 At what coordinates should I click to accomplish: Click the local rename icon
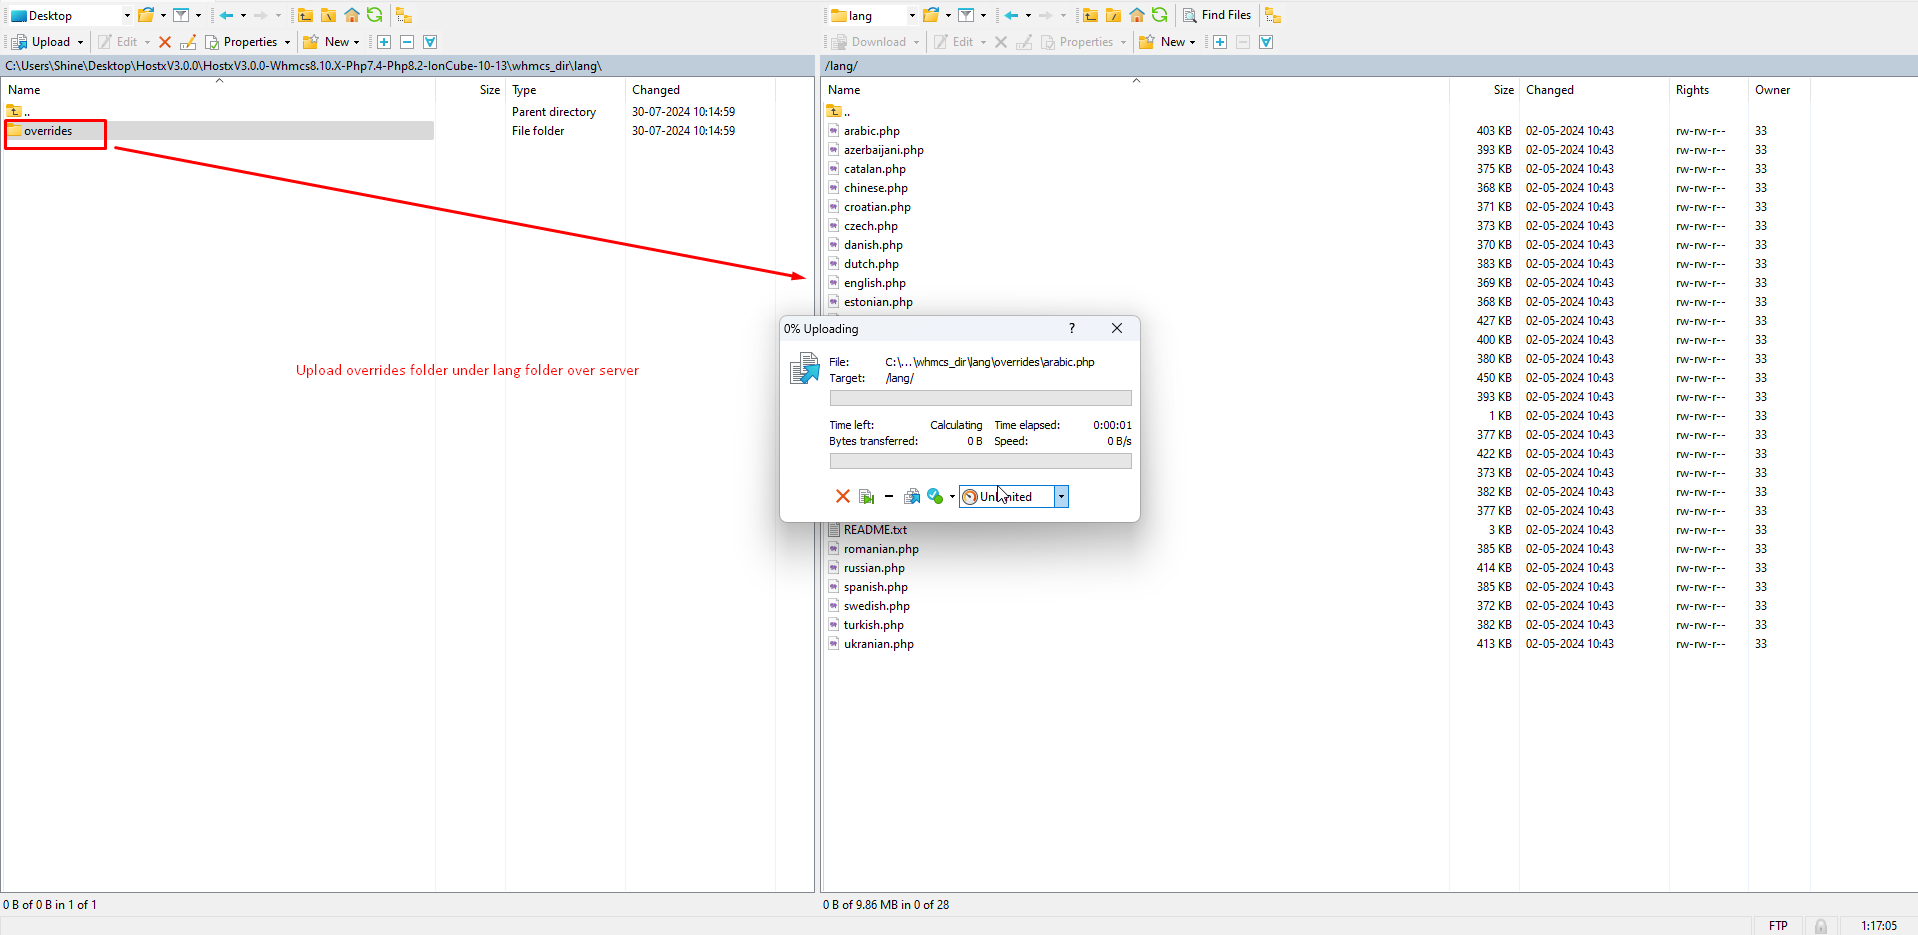pos(188,42)
